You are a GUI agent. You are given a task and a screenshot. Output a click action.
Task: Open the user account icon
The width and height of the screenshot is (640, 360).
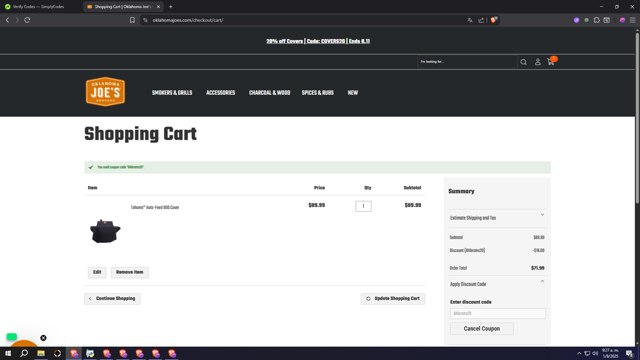[x=538, y=62]
